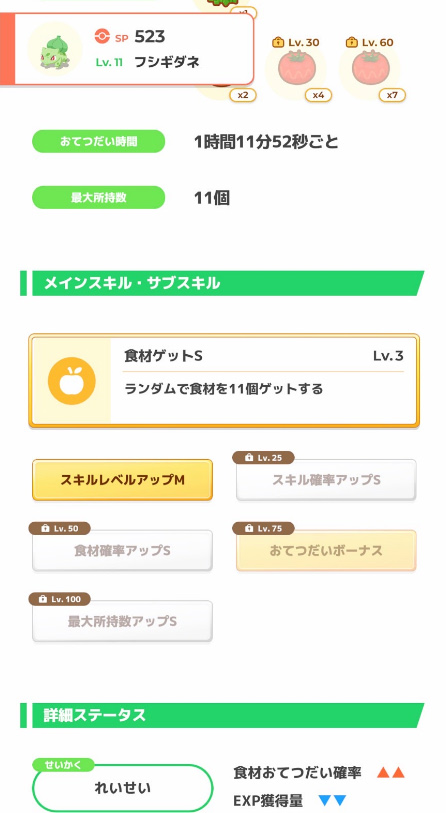Tap the 最大所持数 green label
The image size is (446, 813).
click(x=99, y=198)
